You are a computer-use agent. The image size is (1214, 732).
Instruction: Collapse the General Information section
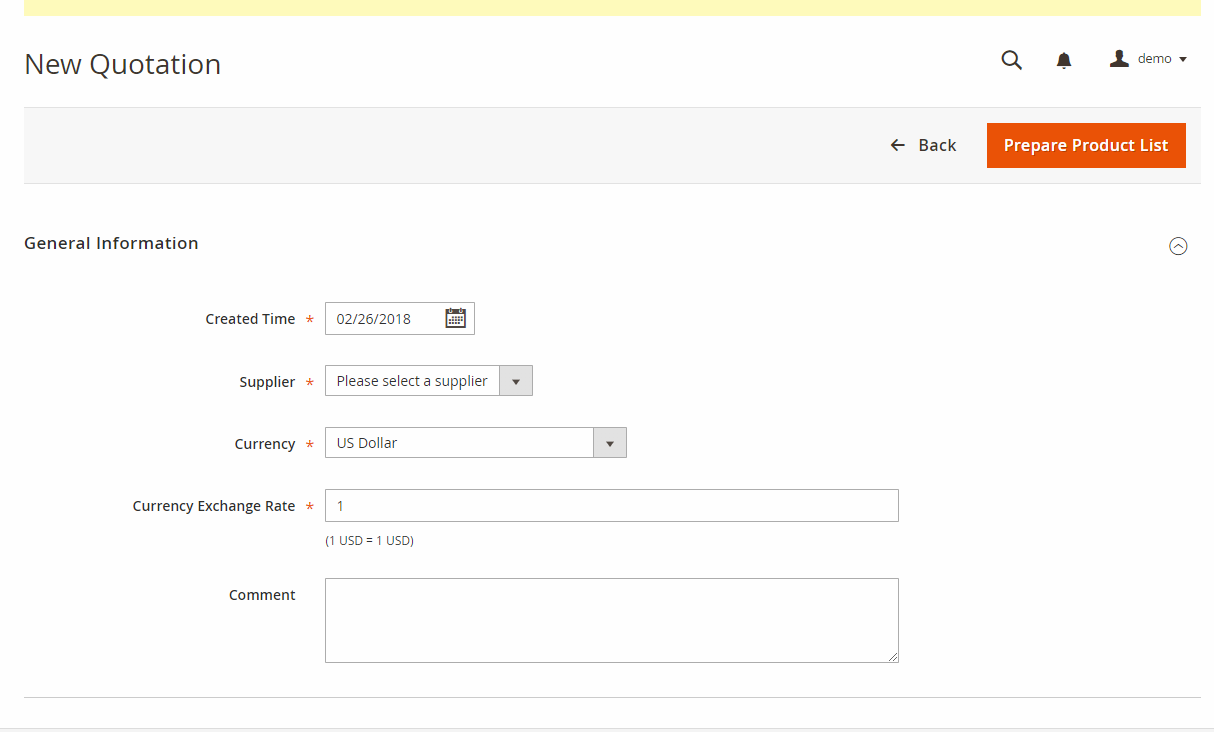pos(1178,246)
